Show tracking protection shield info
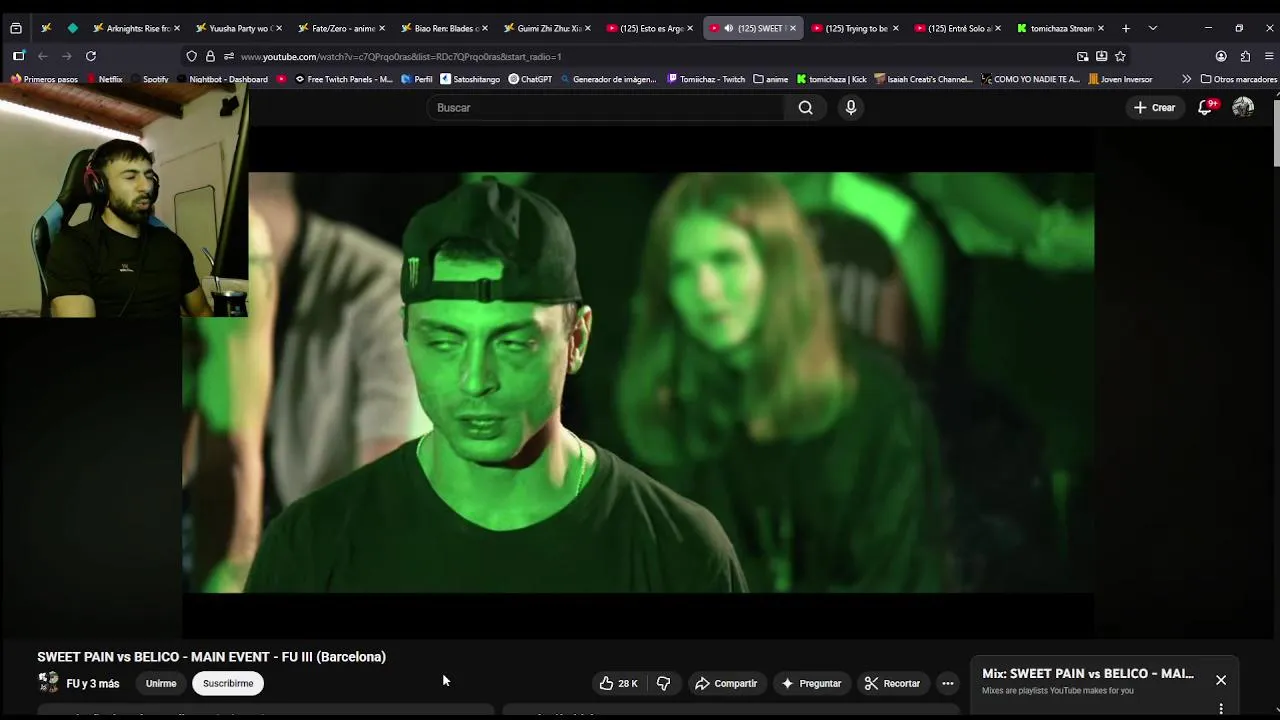Screen dimensions: 1280x720 (x=192, y=56)
